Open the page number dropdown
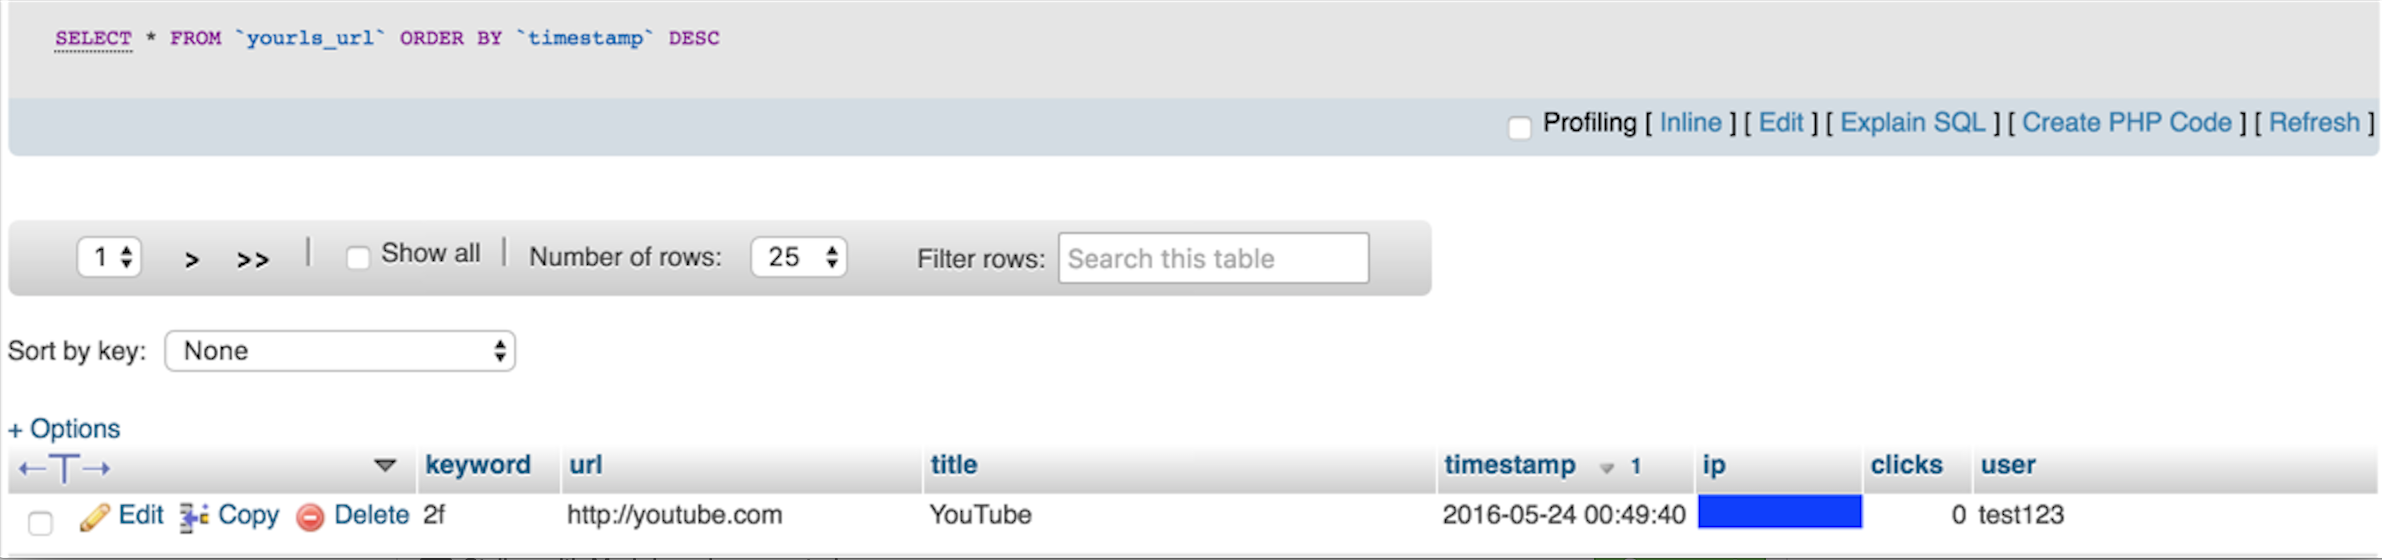Viewport: 2382px width, 560px height. 110,257
